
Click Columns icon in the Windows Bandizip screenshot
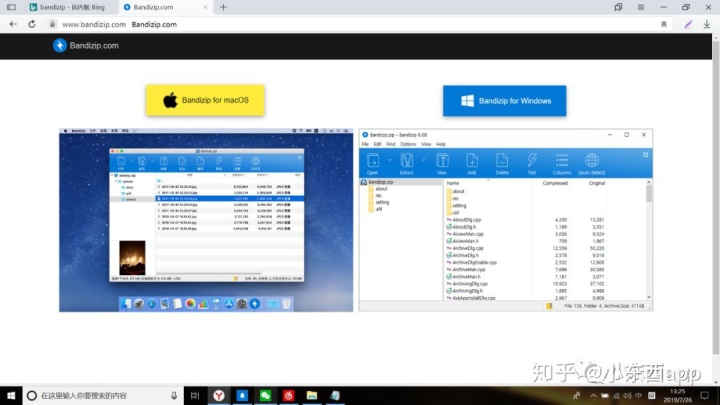click(562, 164)
